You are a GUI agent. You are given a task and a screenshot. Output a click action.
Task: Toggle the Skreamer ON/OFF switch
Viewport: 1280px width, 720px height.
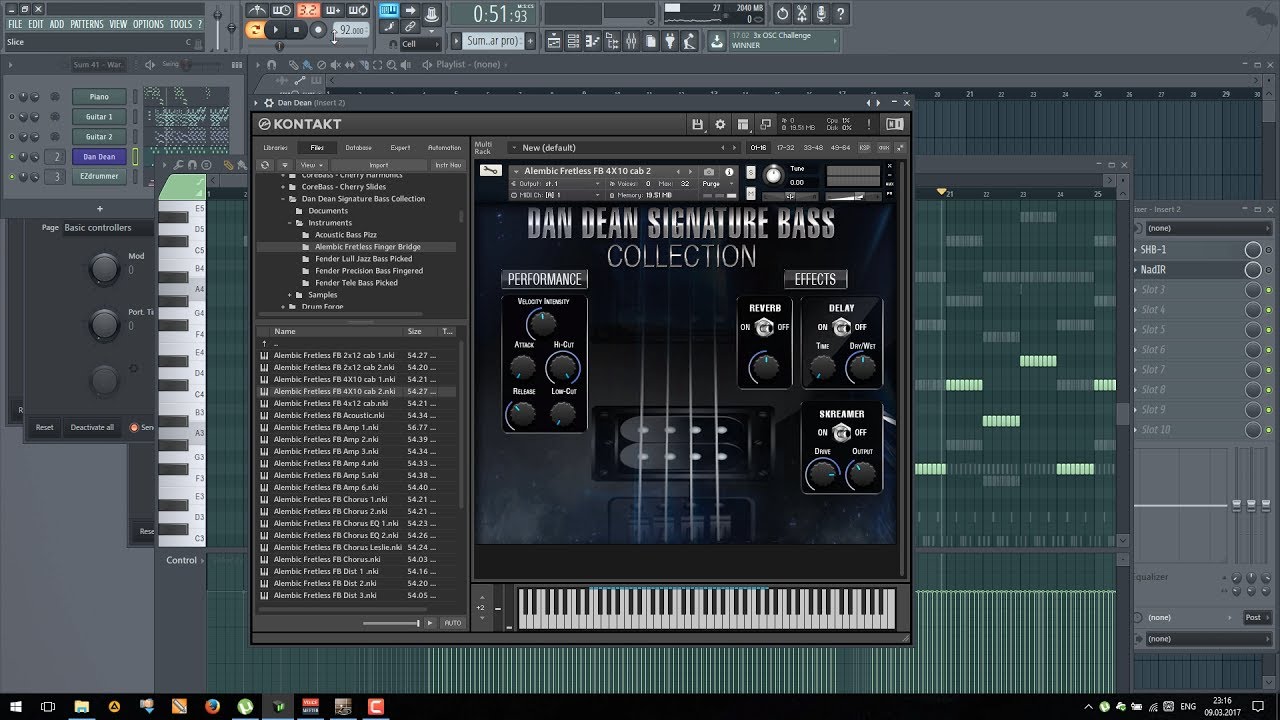[842, 432]
